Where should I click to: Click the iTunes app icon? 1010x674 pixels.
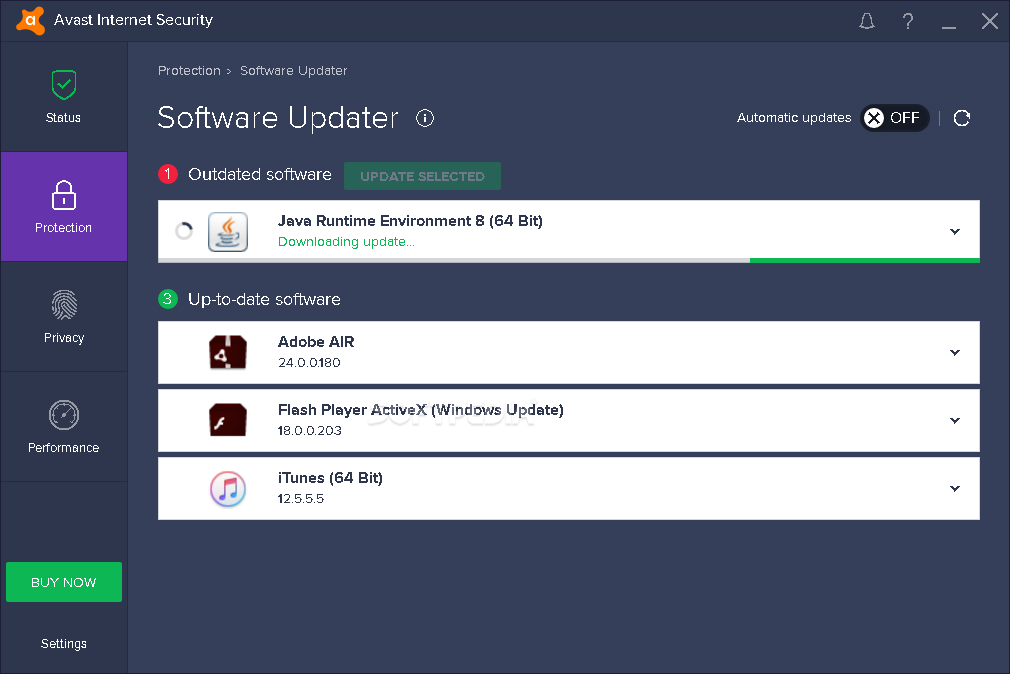228,488
